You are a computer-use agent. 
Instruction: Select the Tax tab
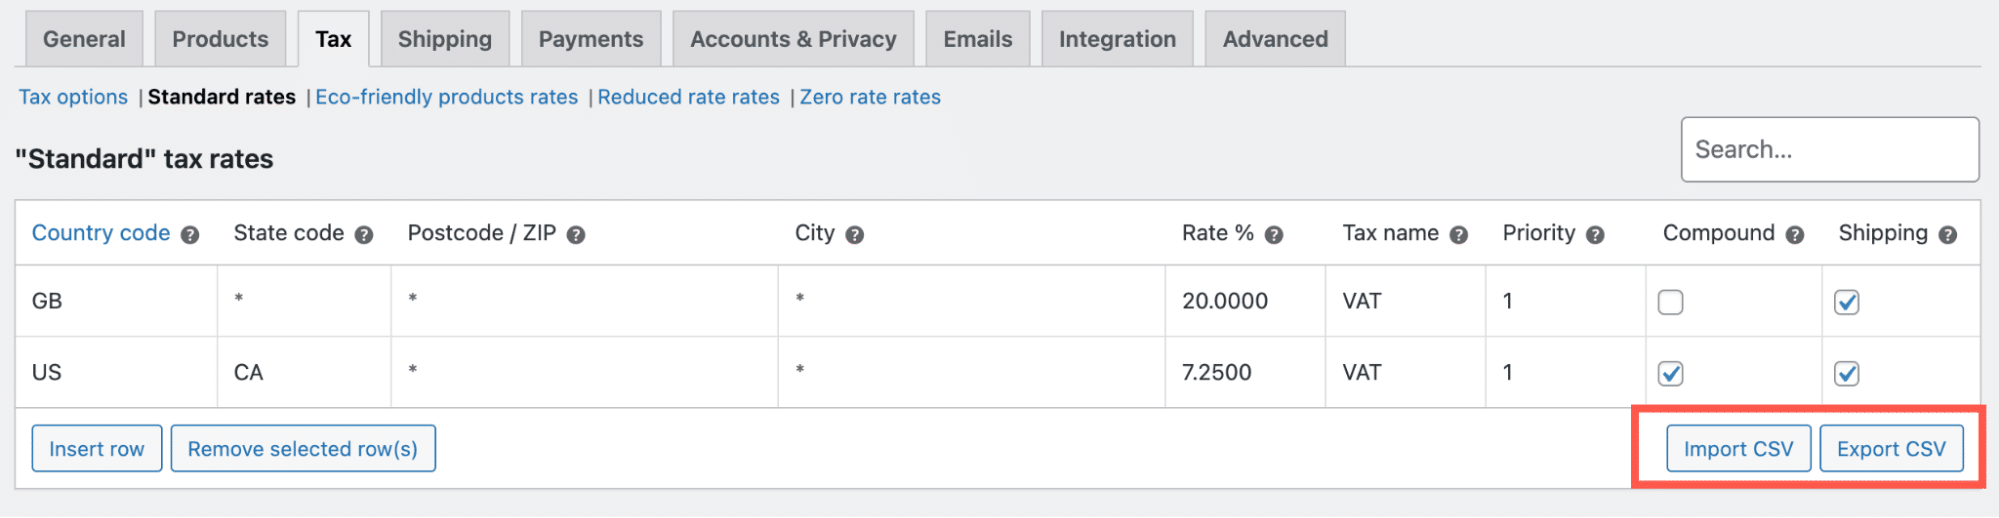[x=333, y=39]
